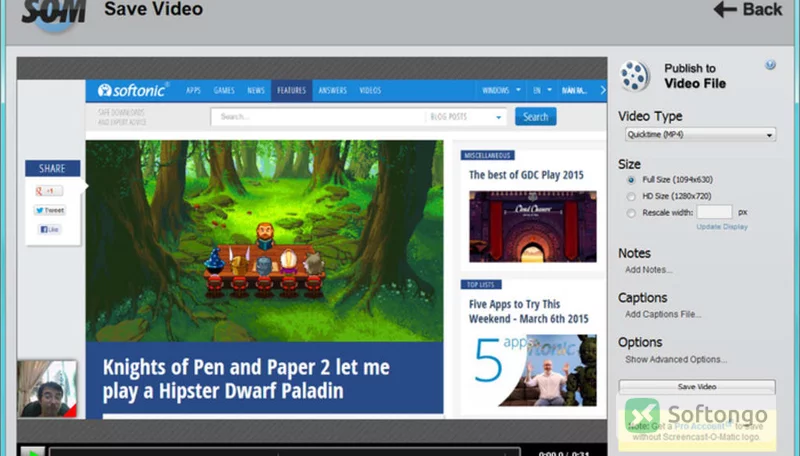Screen dimensions: 800x456
Task: Click the blue Search button
Action: pyautogui.click(x=535, y=117)
